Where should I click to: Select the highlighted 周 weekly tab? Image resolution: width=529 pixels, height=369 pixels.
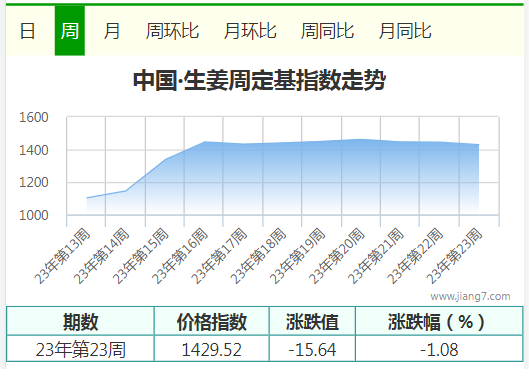70,31
